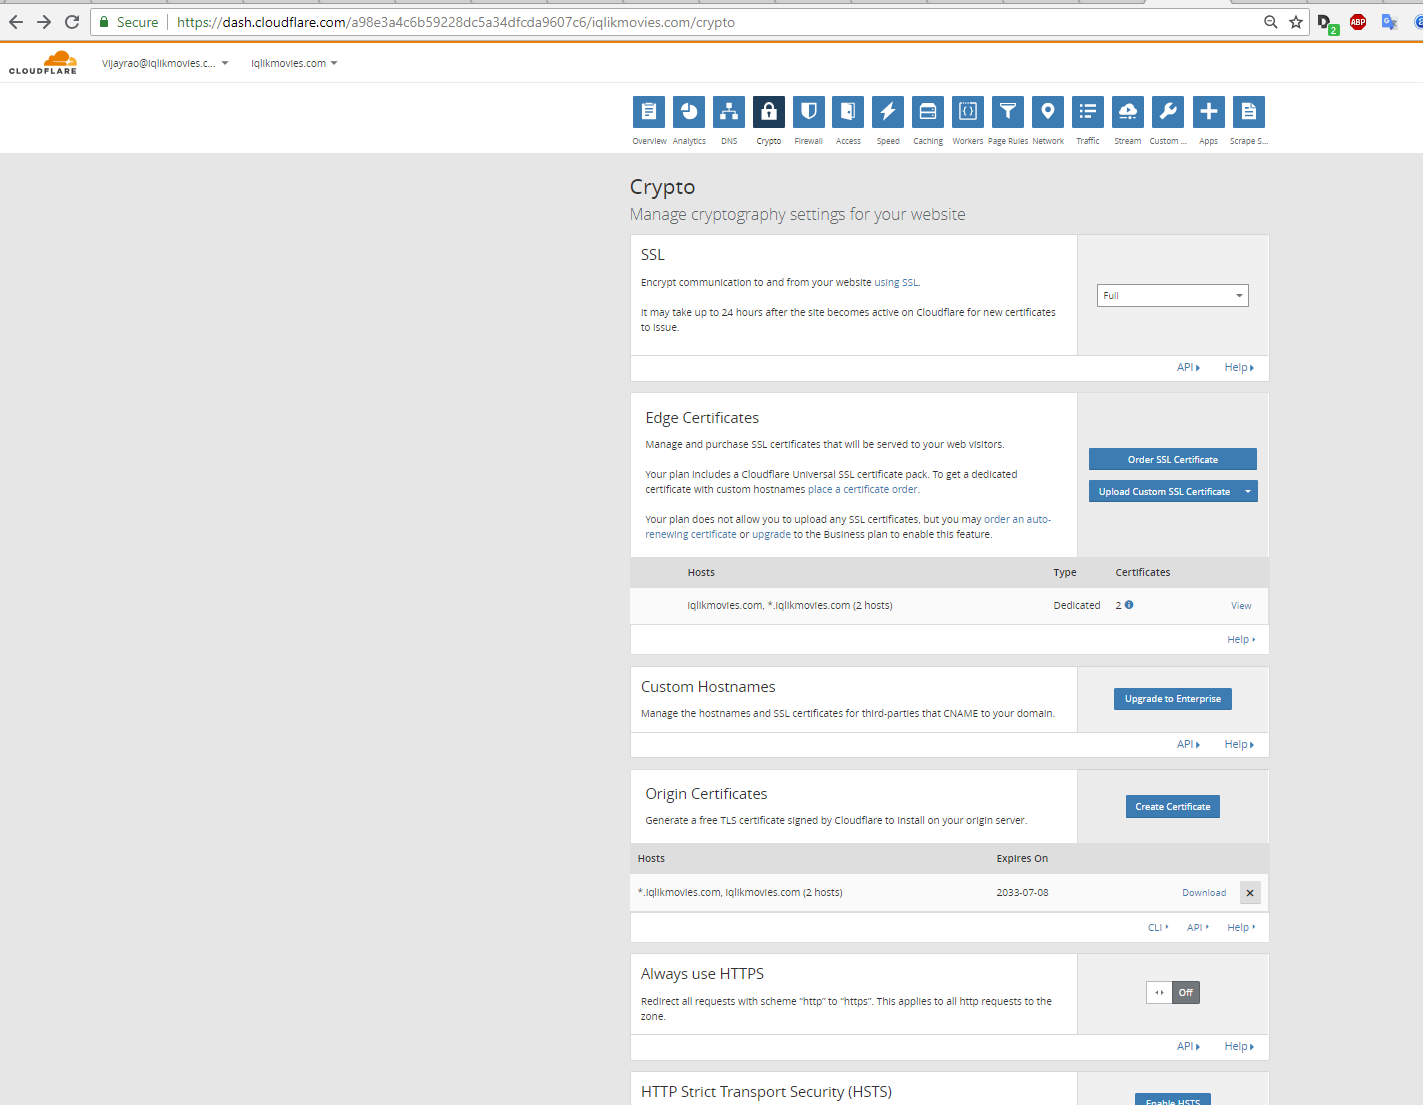Click the zoom magnifier icon in address bar

click(x=1270, y=22)
